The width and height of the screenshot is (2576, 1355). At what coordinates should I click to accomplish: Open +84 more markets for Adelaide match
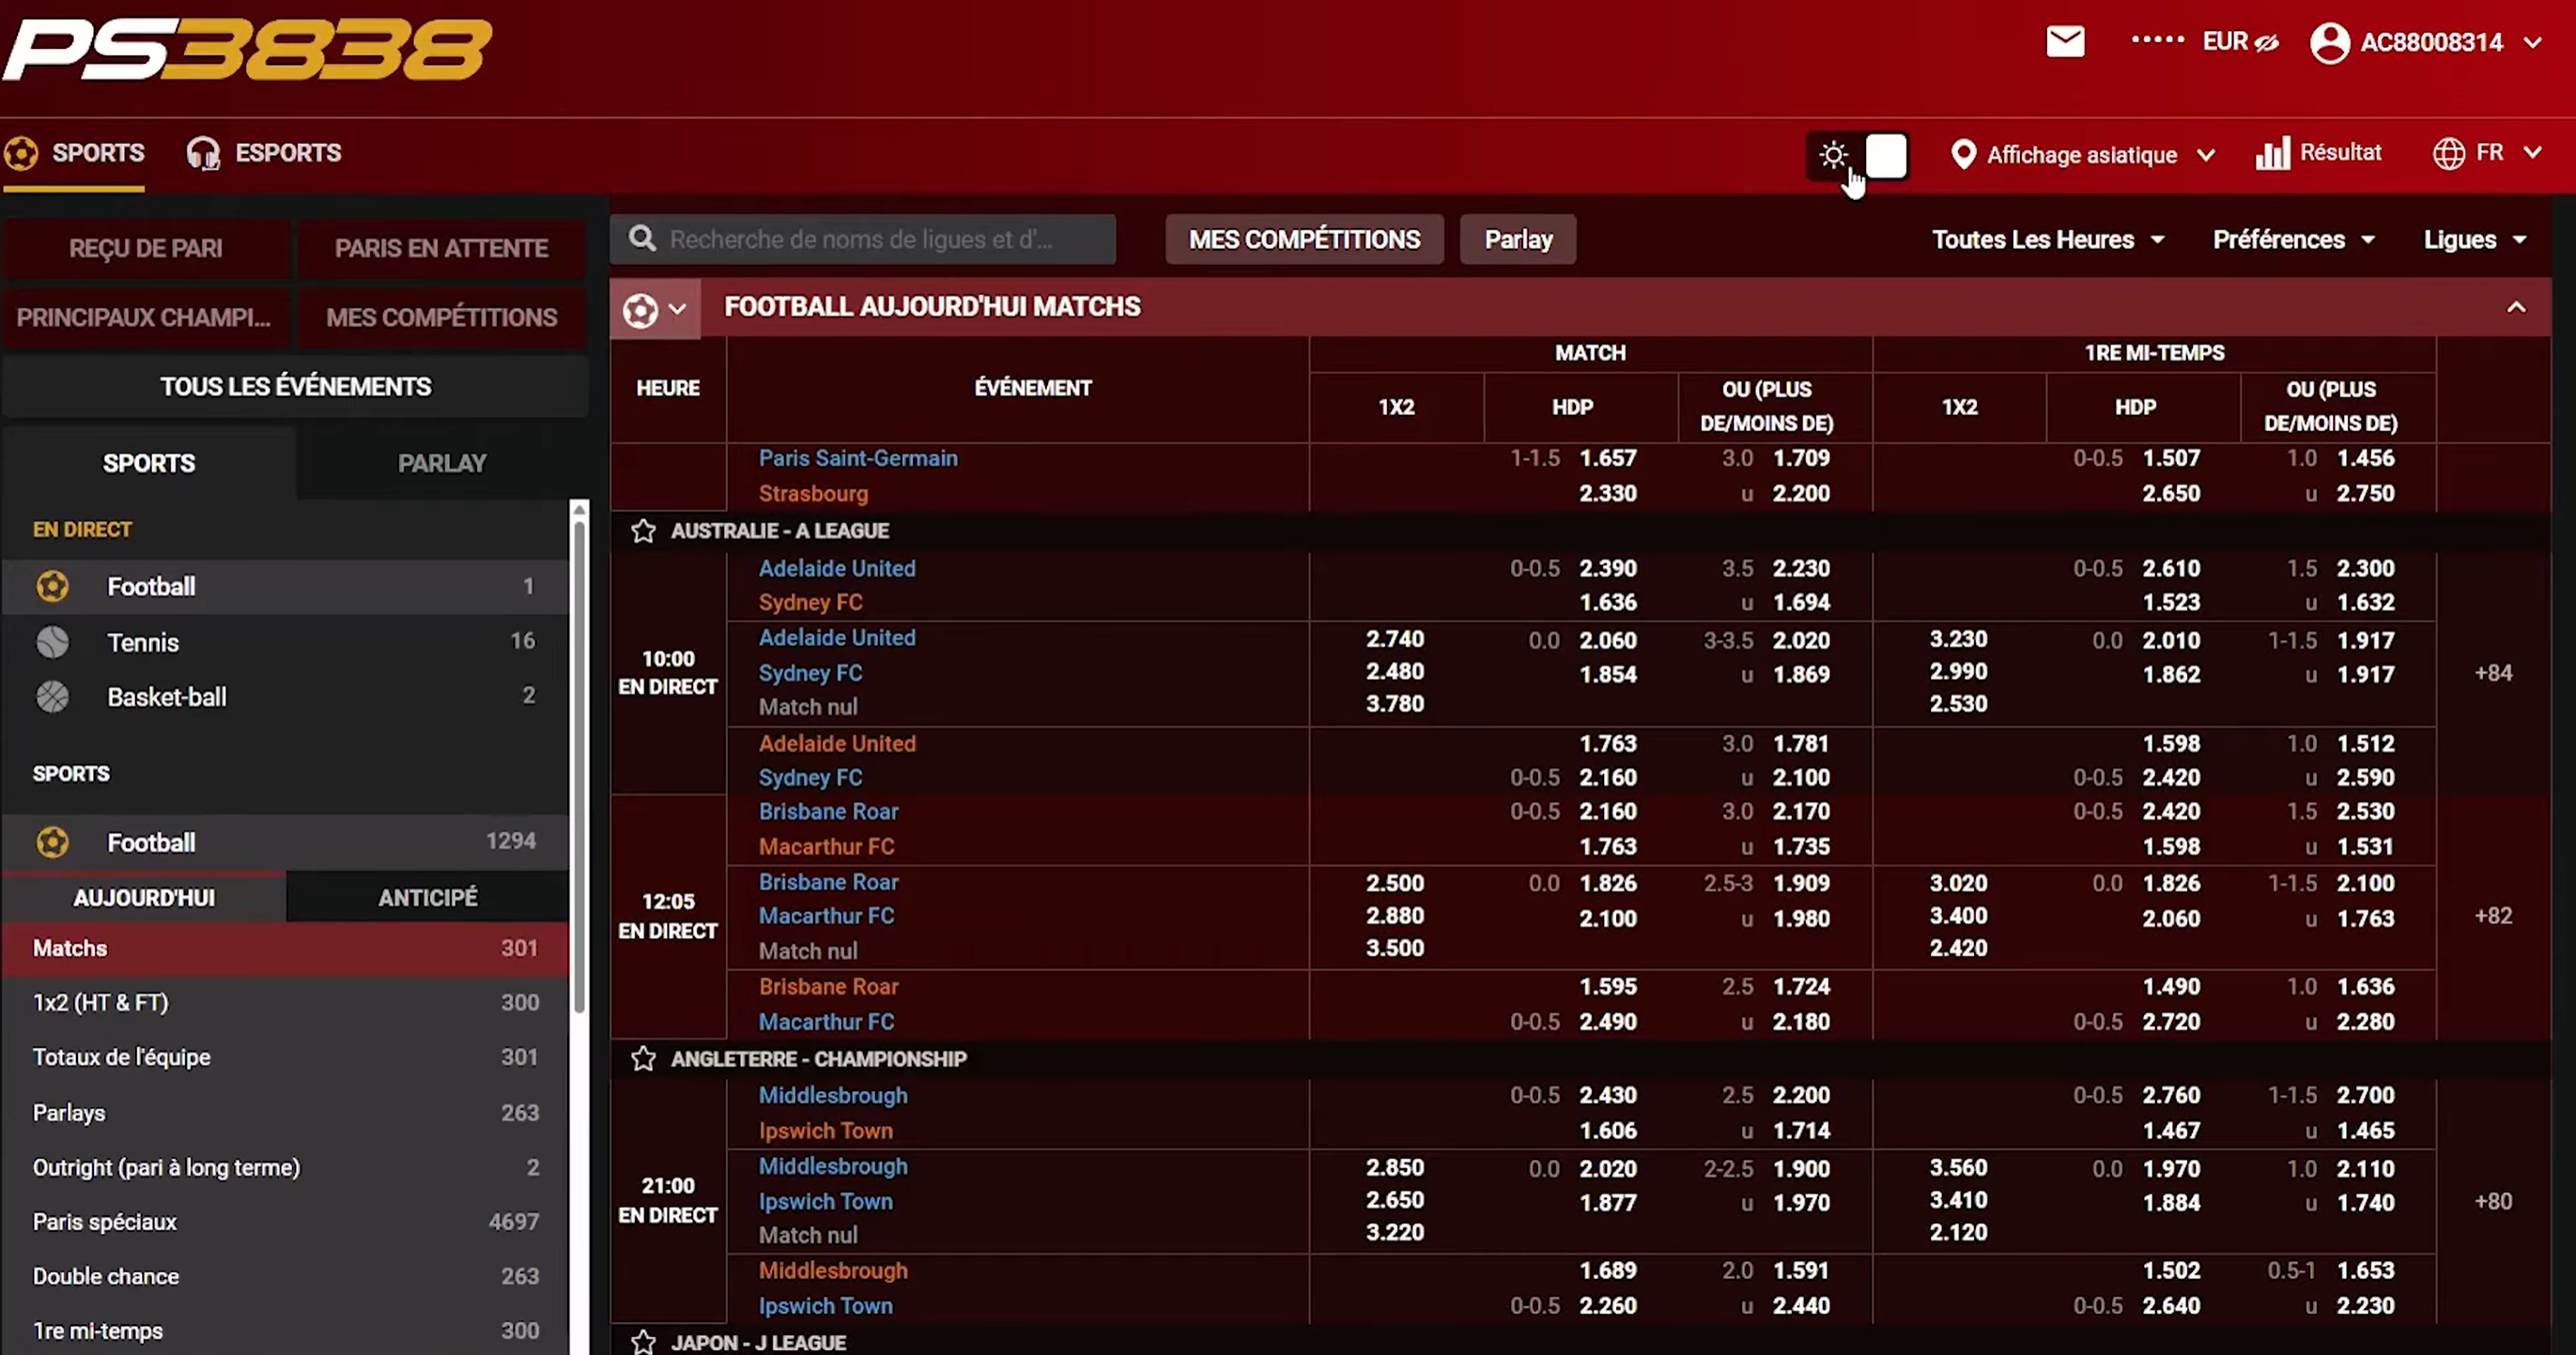[2492, 673]
